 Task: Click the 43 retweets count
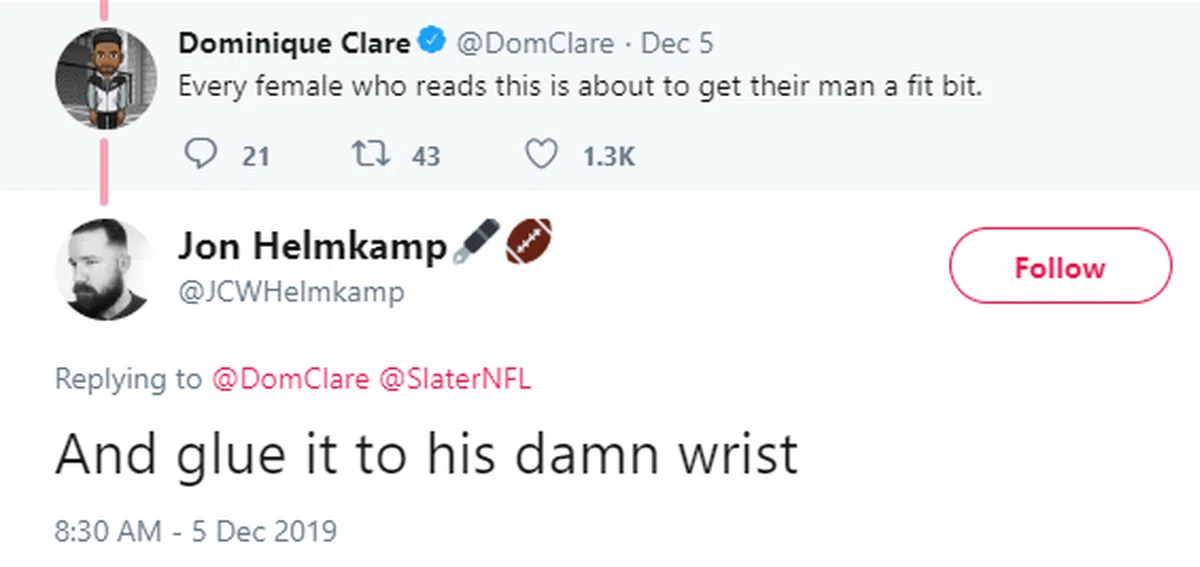point(426,156)
